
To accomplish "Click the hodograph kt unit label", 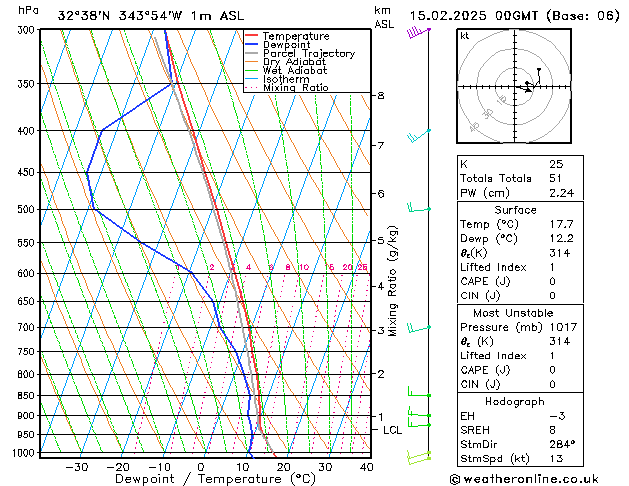I will pyautogui.click(x=465, y=36).
